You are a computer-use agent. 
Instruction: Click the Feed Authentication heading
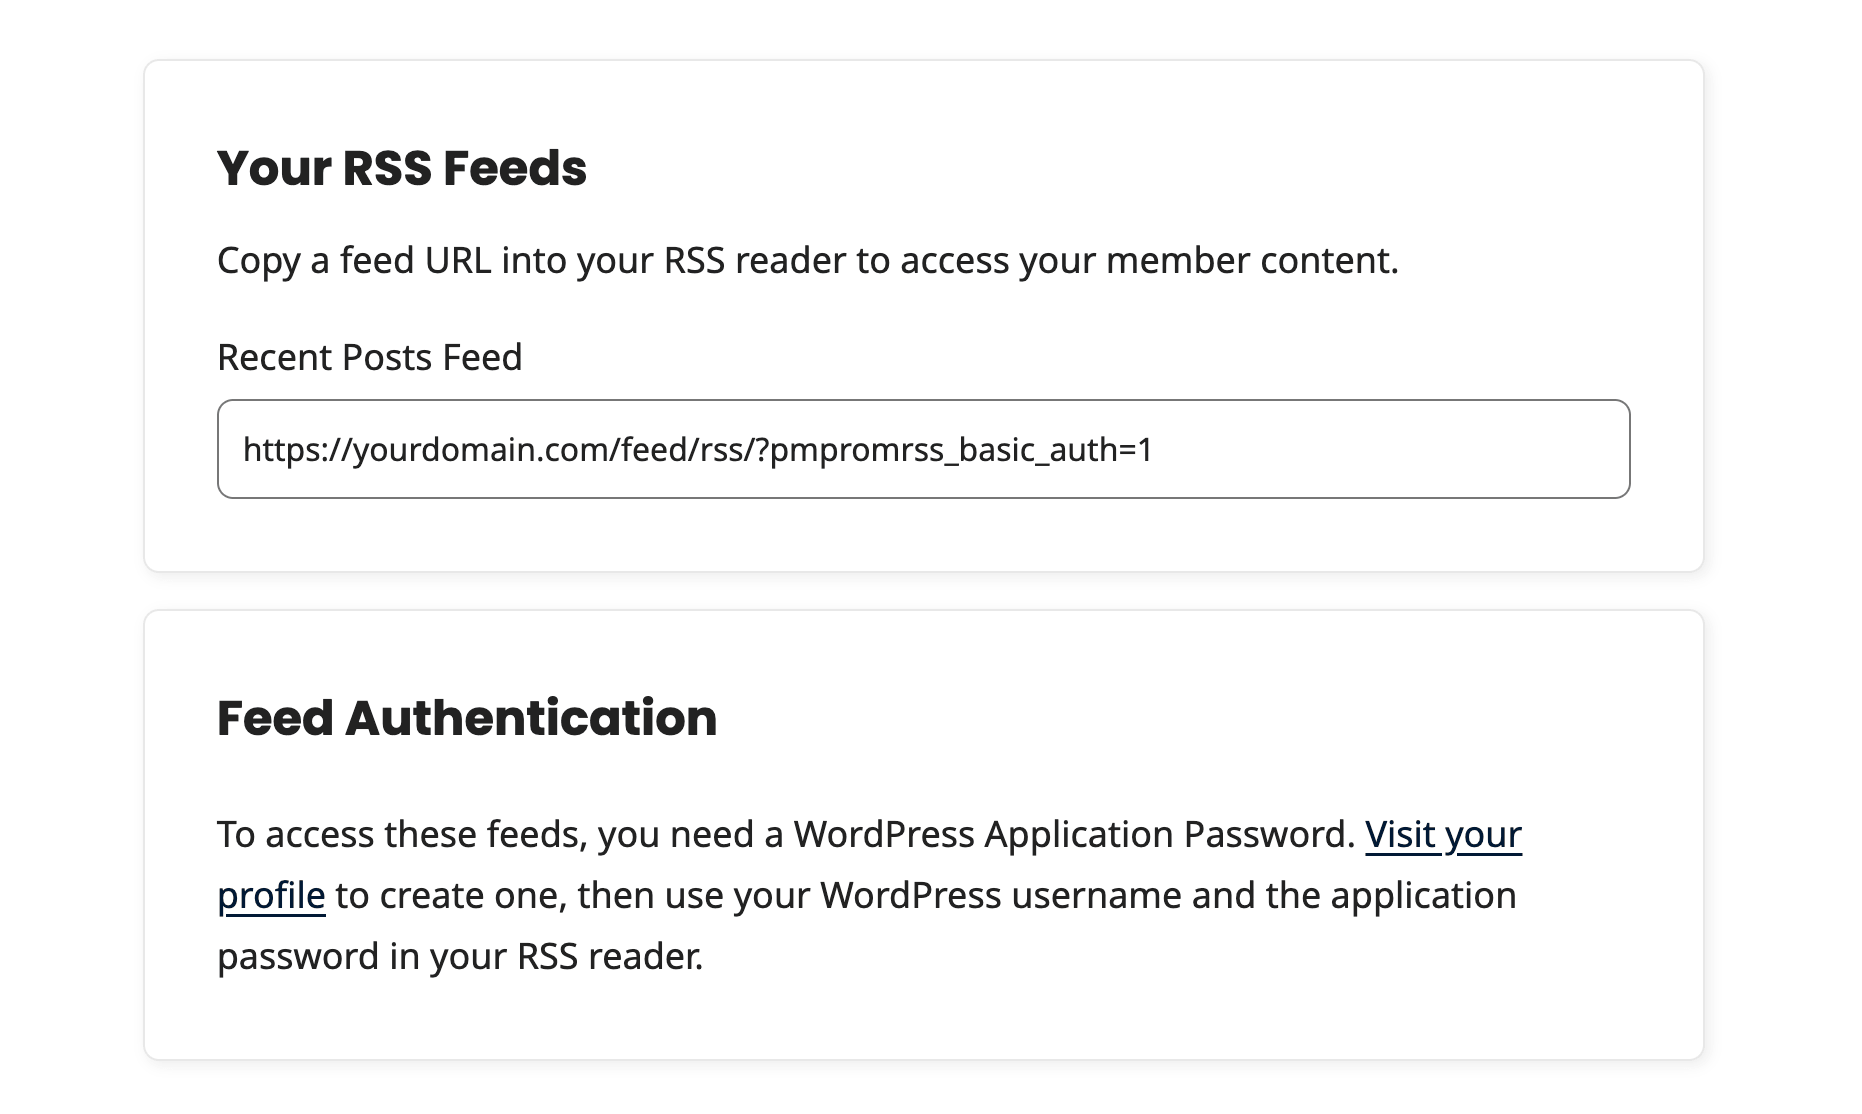pos(466,716)
